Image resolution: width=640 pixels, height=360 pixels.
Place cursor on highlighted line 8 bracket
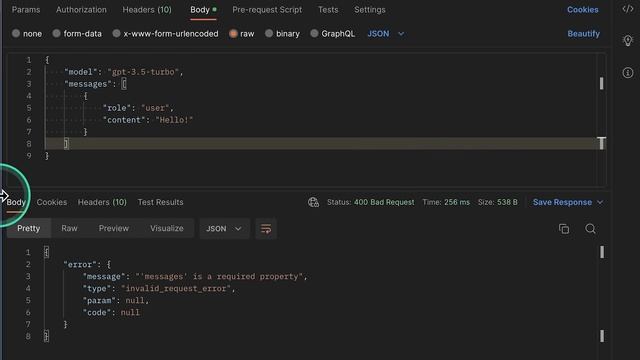click(x=66, y=144)
